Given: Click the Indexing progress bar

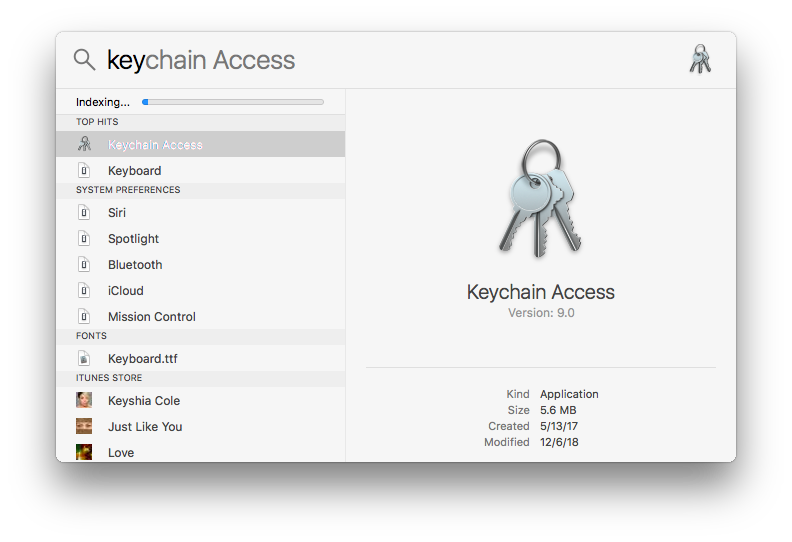Looking at the screenshot, I should (233, 102).
